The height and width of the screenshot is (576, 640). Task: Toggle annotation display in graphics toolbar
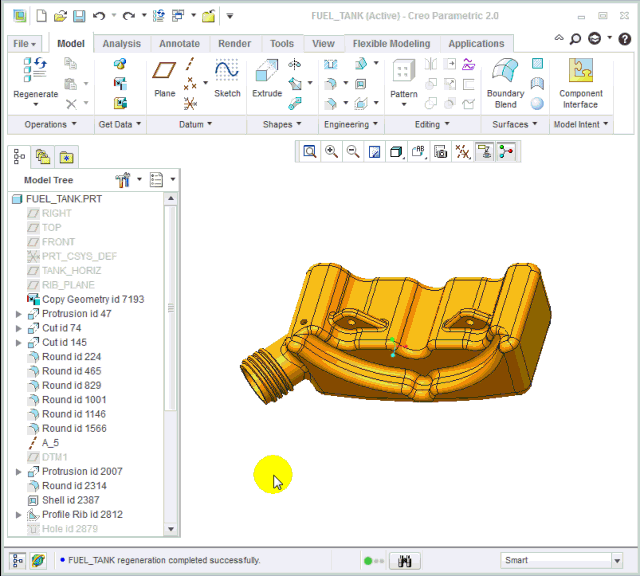[484, 152]
